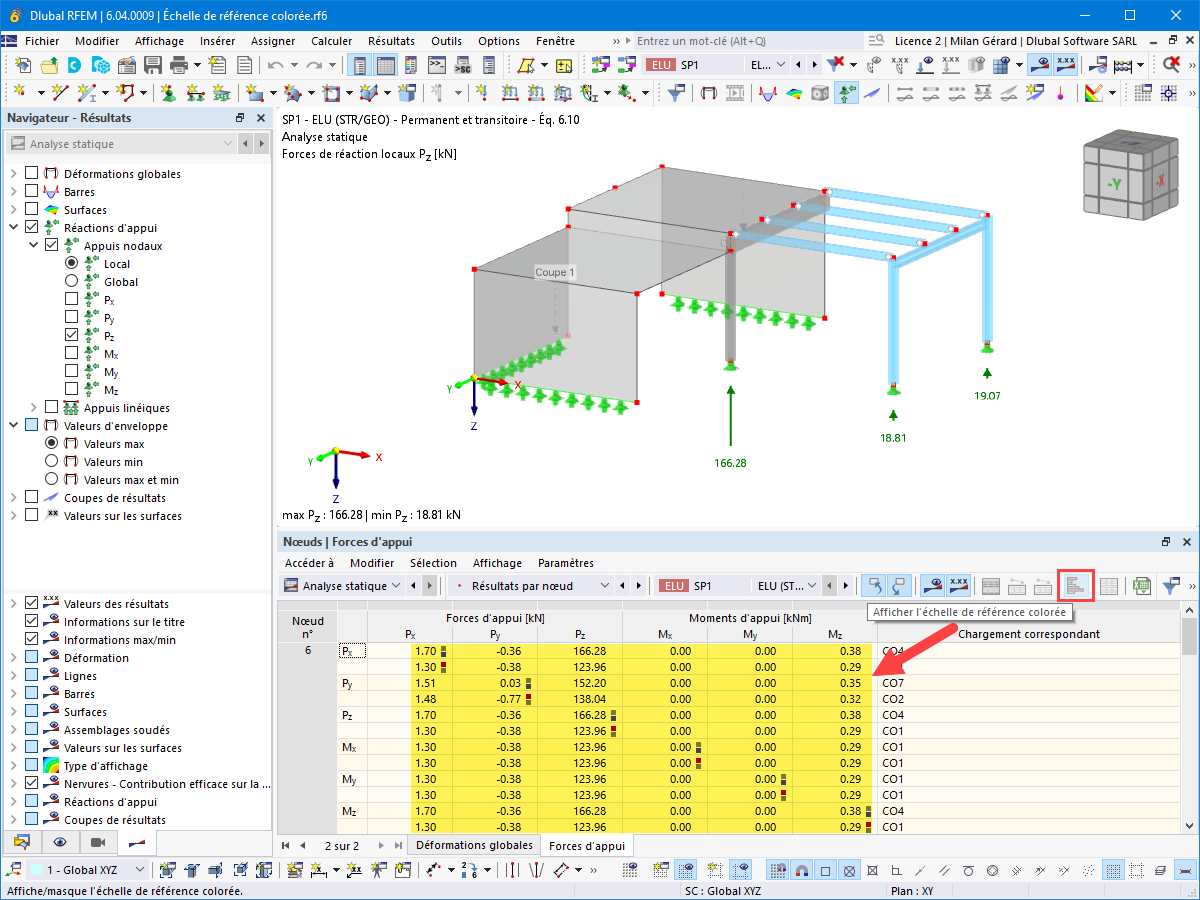Open the navigator Data tab icon
Screen dimensions: 1200x900
coord(22,842)
